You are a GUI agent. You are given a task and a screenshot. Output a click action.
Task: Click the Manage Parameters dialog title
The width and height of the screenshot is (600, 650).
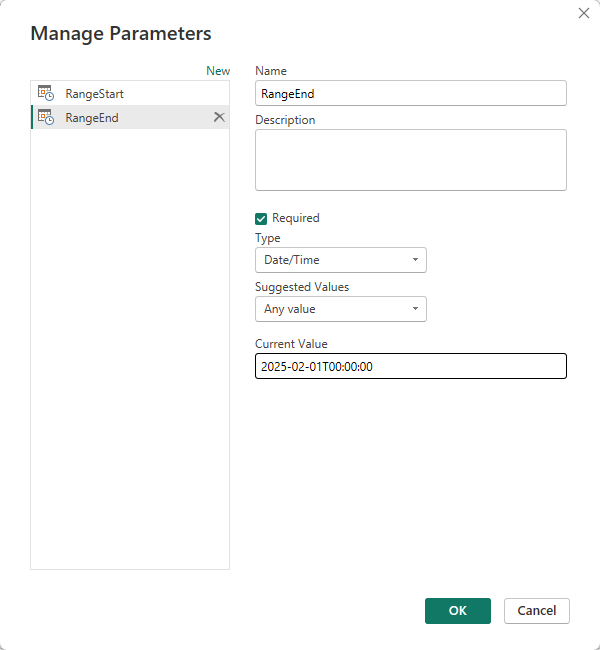(121, 33)
